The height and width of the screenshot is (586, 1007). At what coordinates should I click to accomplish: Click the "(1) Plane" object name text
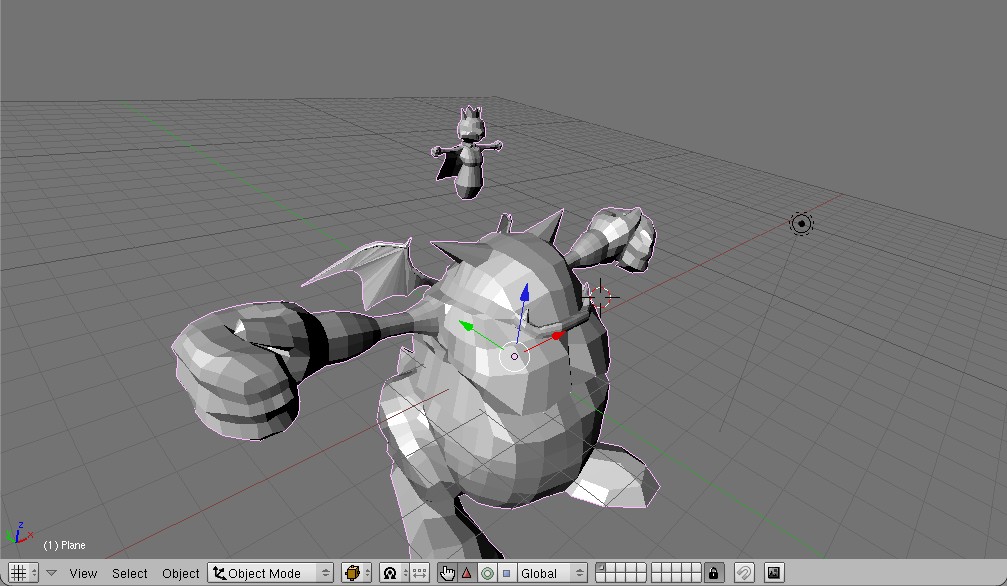pyautogui.click(x=64, y=545)
